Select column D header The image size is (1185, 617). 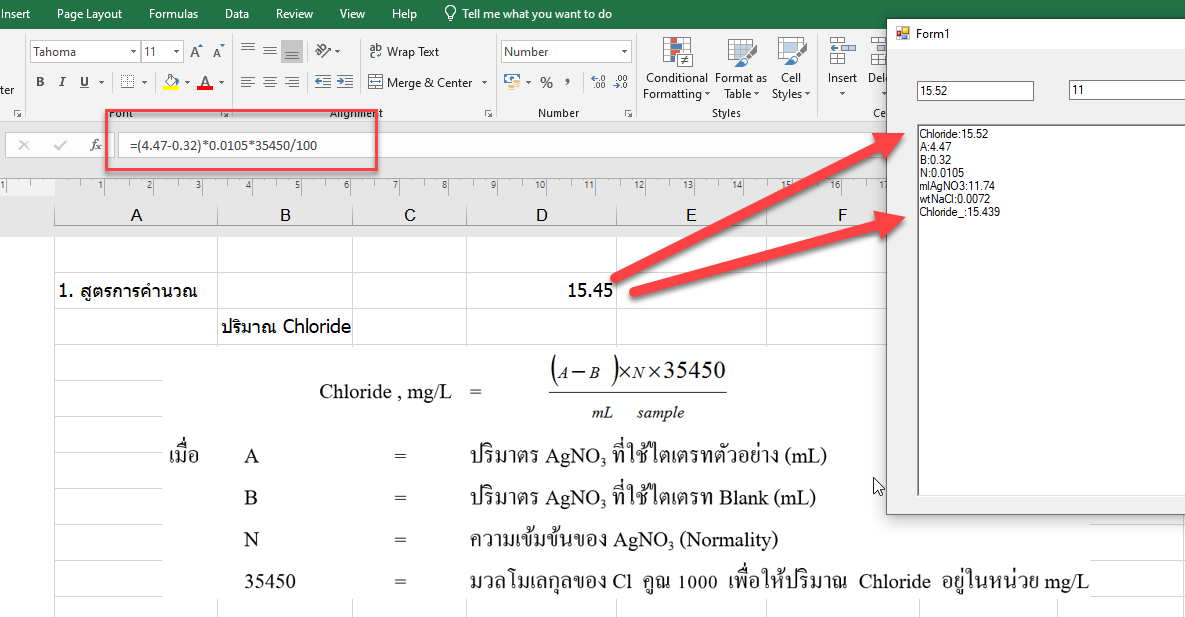[541, 215]
